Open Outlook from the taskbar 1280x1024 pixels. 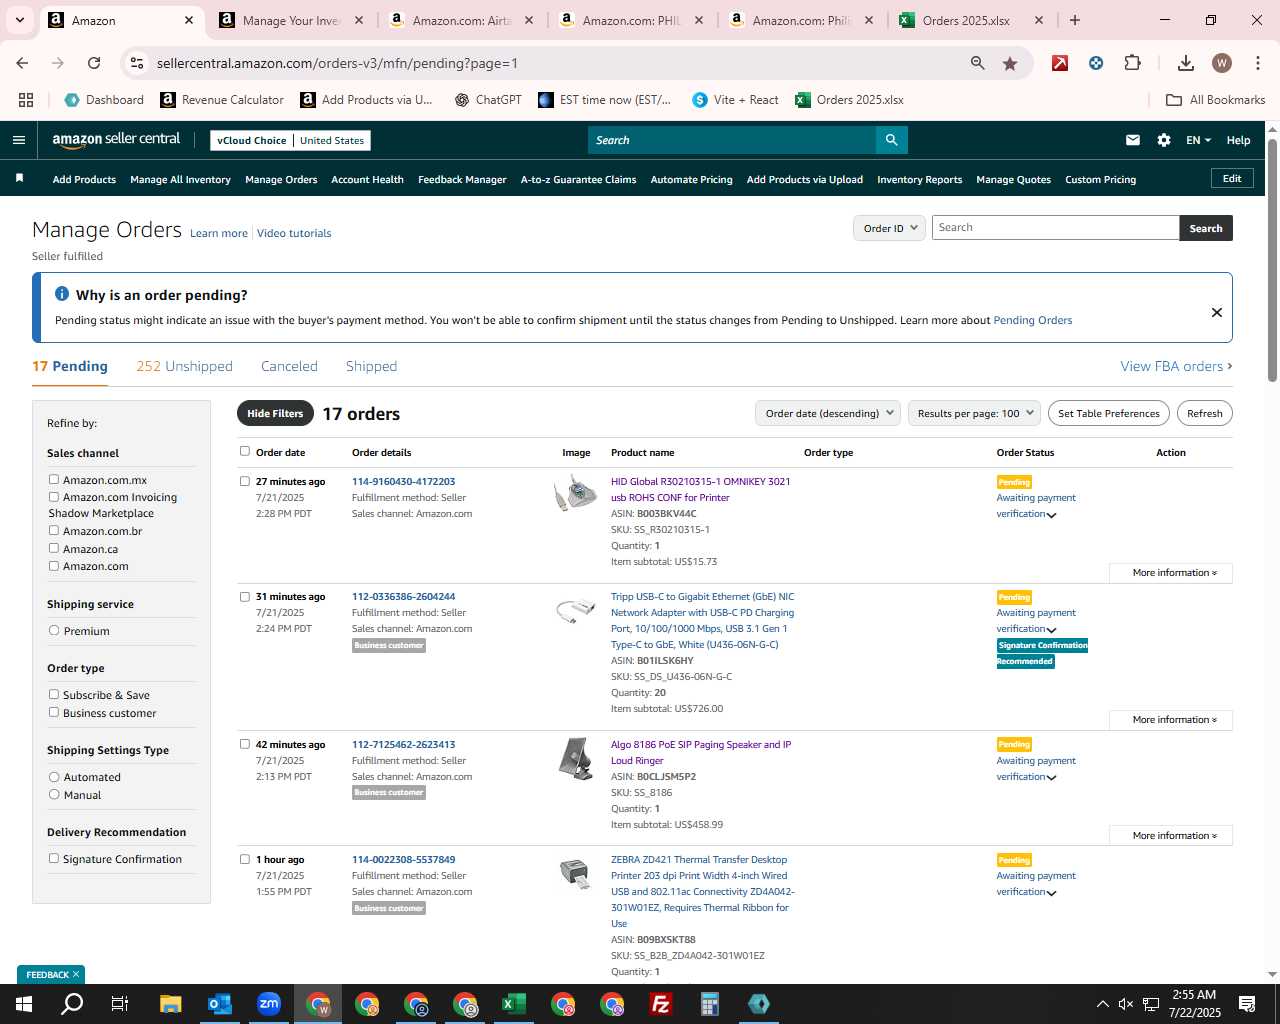point(219,1004)
